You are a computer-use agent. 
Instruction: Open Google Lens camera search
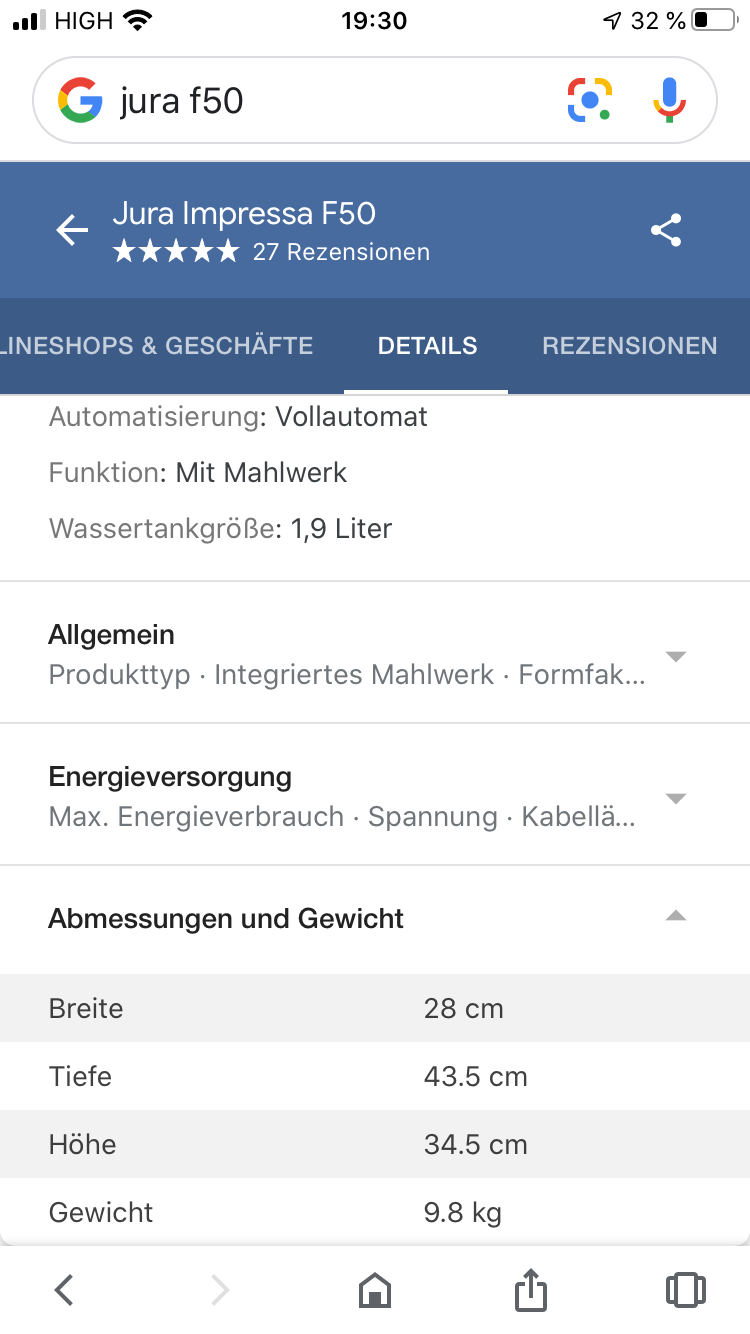tap(590, 100)
